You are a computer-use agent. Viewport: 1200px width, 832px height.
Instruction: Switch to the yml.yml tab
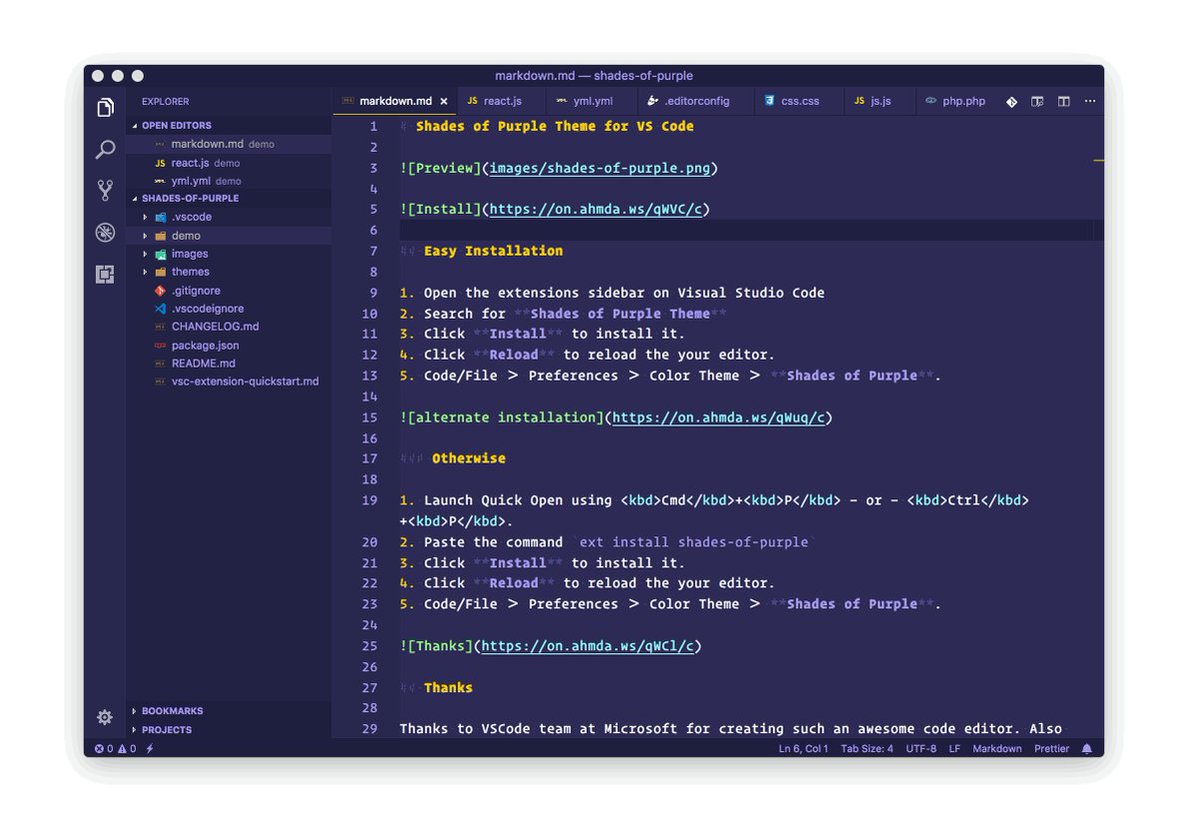tap(592, 101)
